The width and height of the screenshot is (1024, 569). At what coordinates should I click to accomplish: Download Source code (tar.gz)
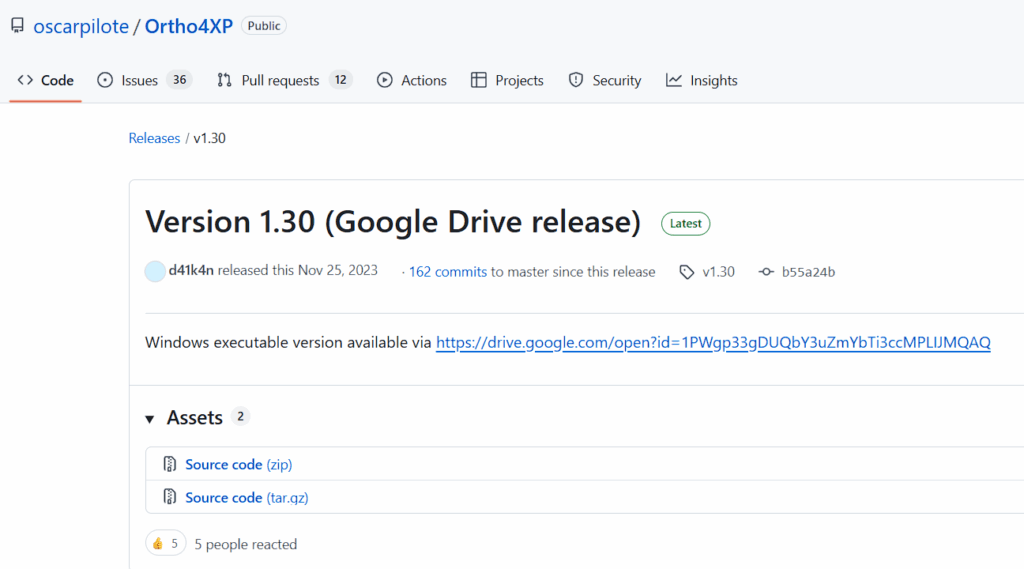[x=247, y=498]
